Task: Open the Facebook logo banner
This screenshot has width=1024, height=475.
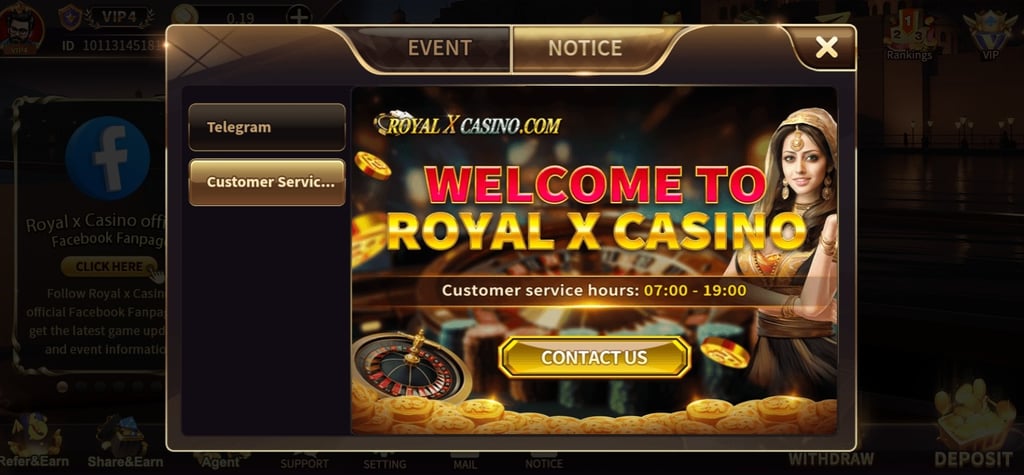Action: 108,159
